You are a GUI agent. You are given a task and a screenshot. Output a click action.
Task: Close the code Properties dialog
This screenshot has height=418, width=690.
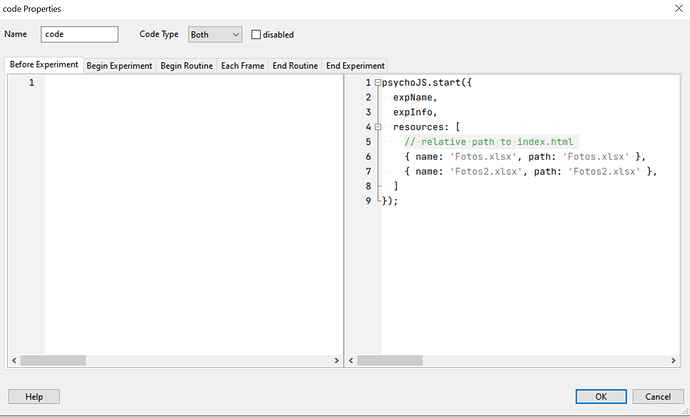679,8
